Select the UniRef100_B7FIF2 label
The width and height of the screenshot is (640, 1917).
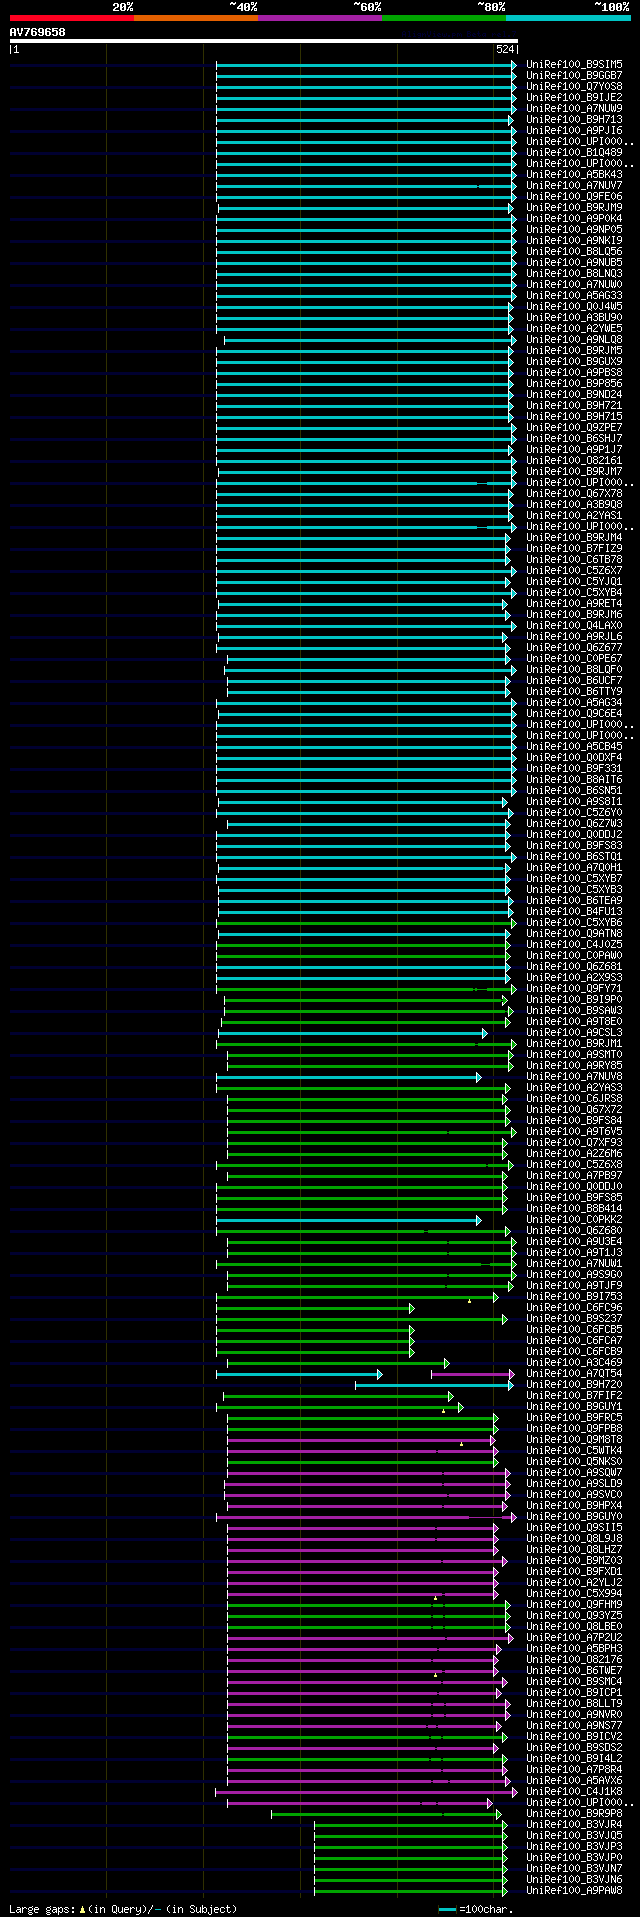(x=574, y=1395)
